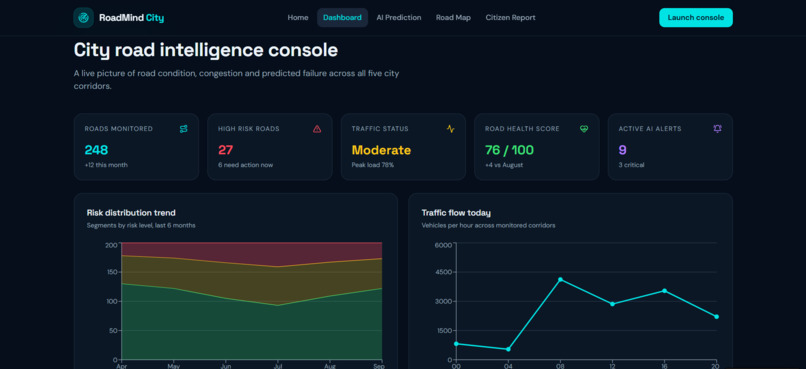Viewport: 806px width, 369px height.
Task: Click the 9 active alerts value
Action: (622, 150)
